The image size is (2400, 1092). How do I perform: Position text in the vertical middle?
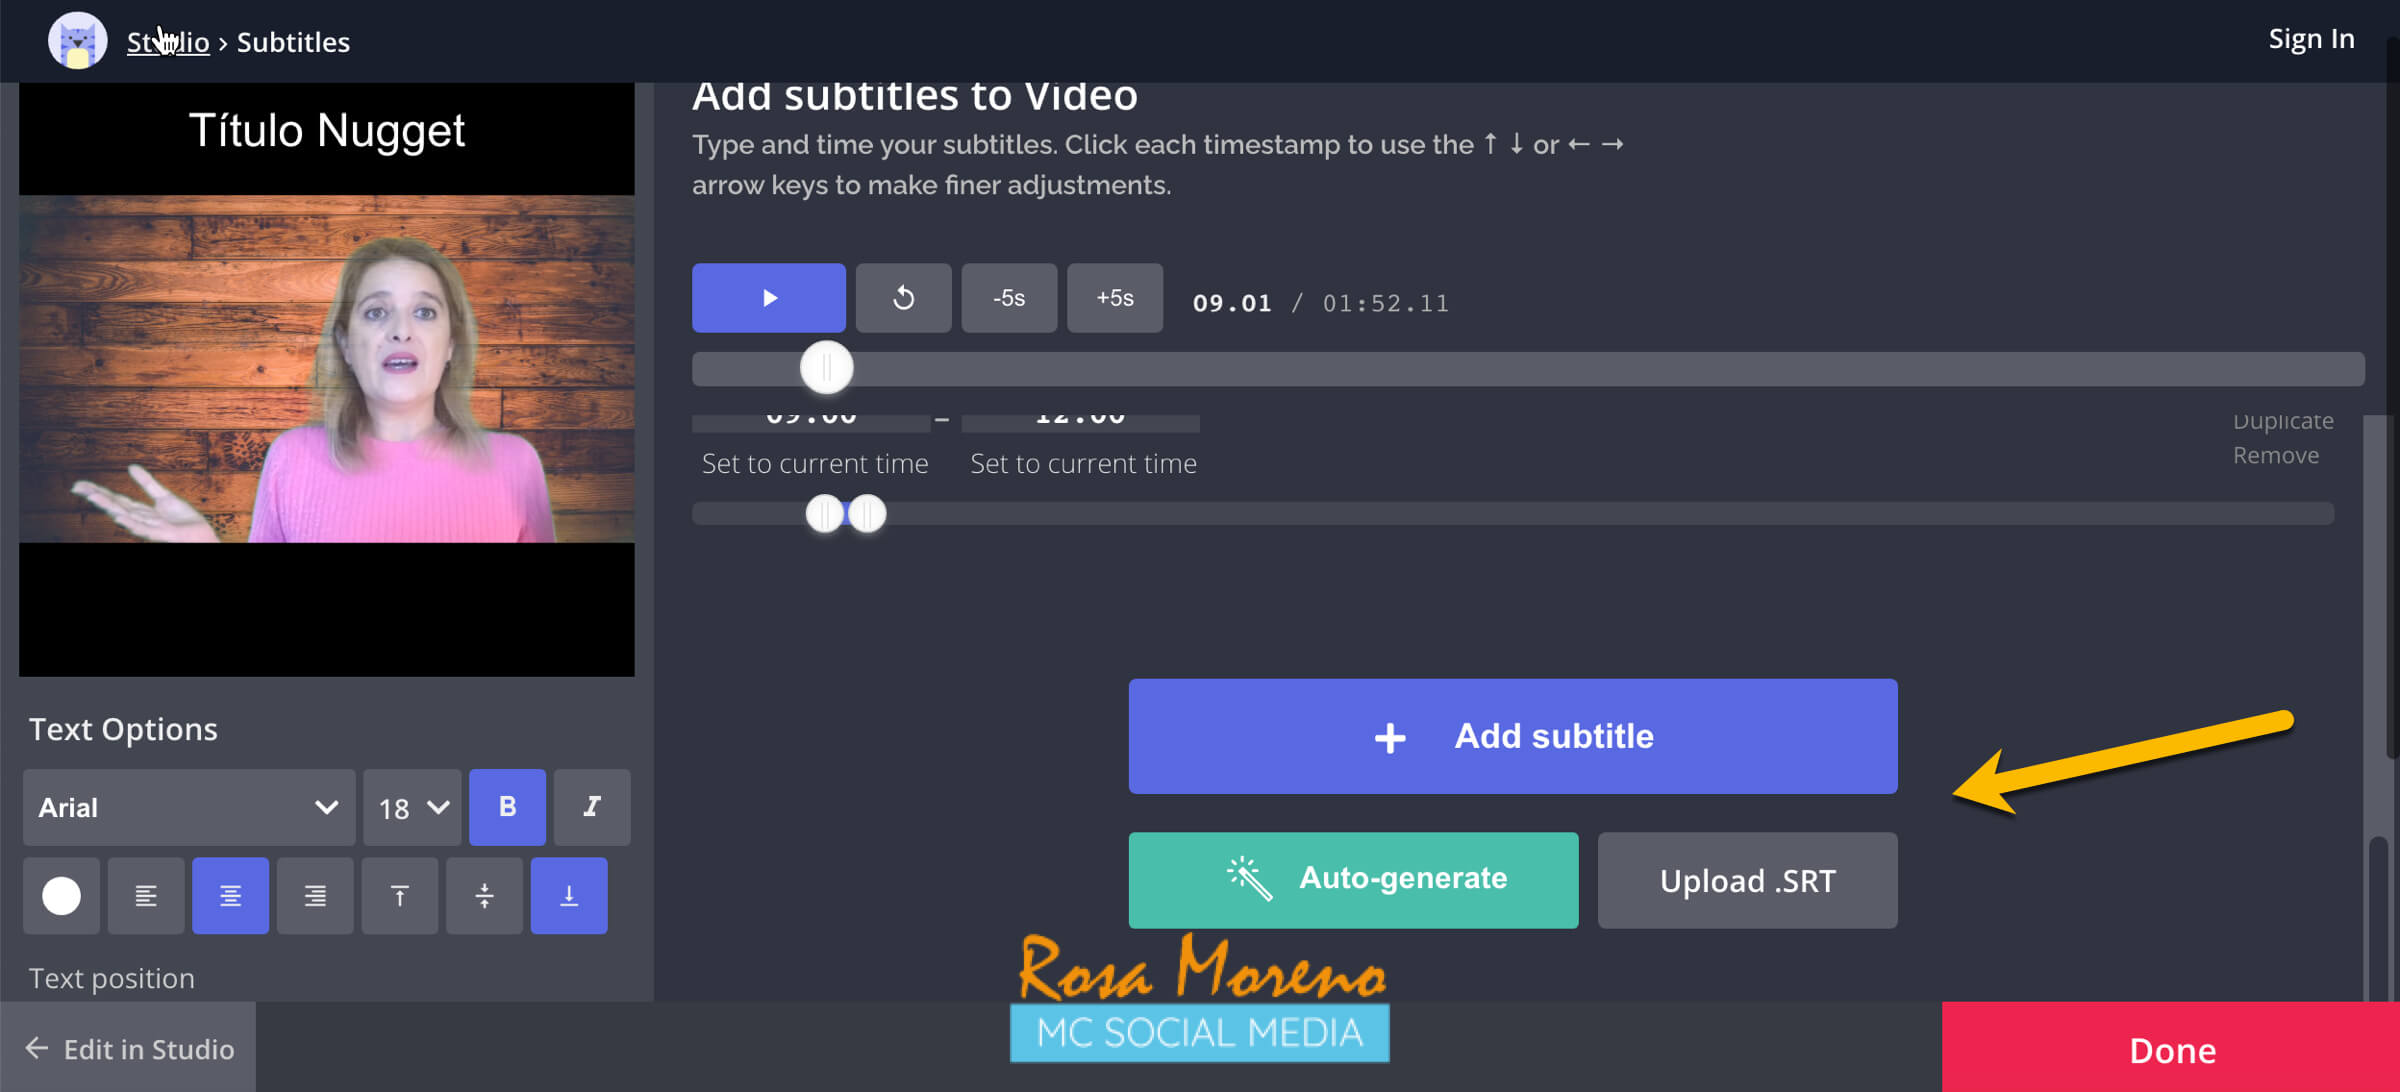[484, 895]
